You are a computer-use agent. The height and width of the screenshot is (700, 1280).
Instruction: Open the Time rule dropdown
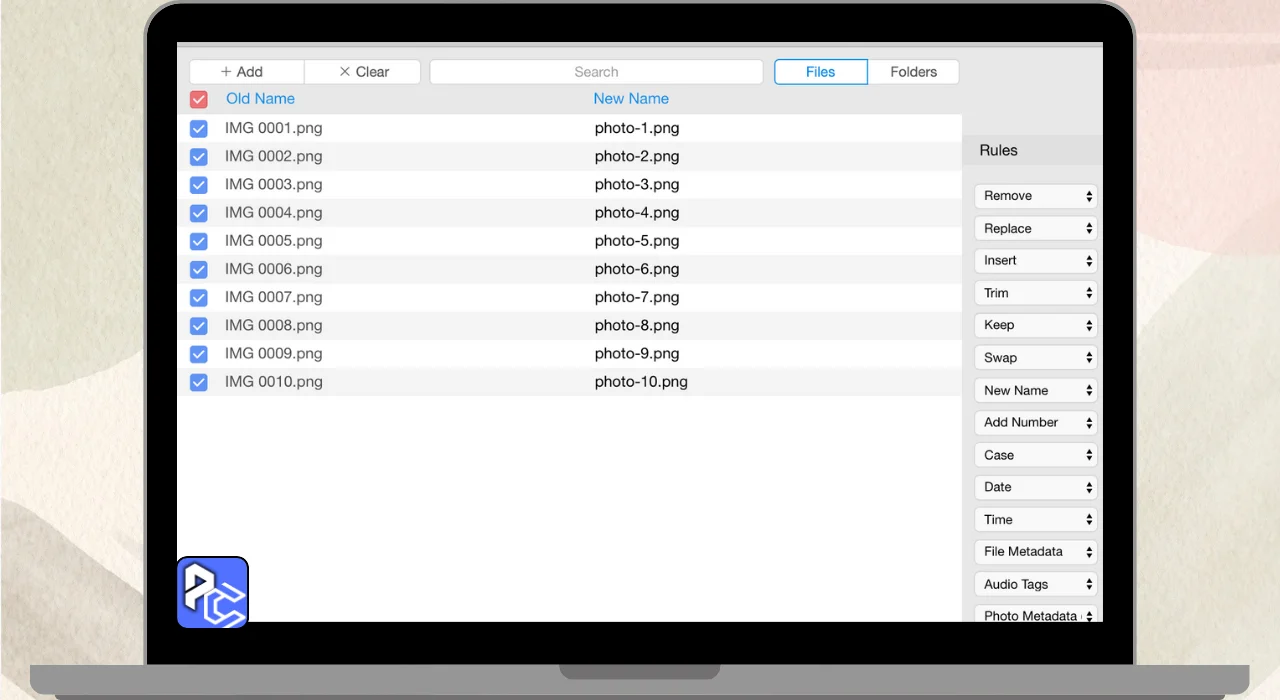click(x=1036, y=519)
